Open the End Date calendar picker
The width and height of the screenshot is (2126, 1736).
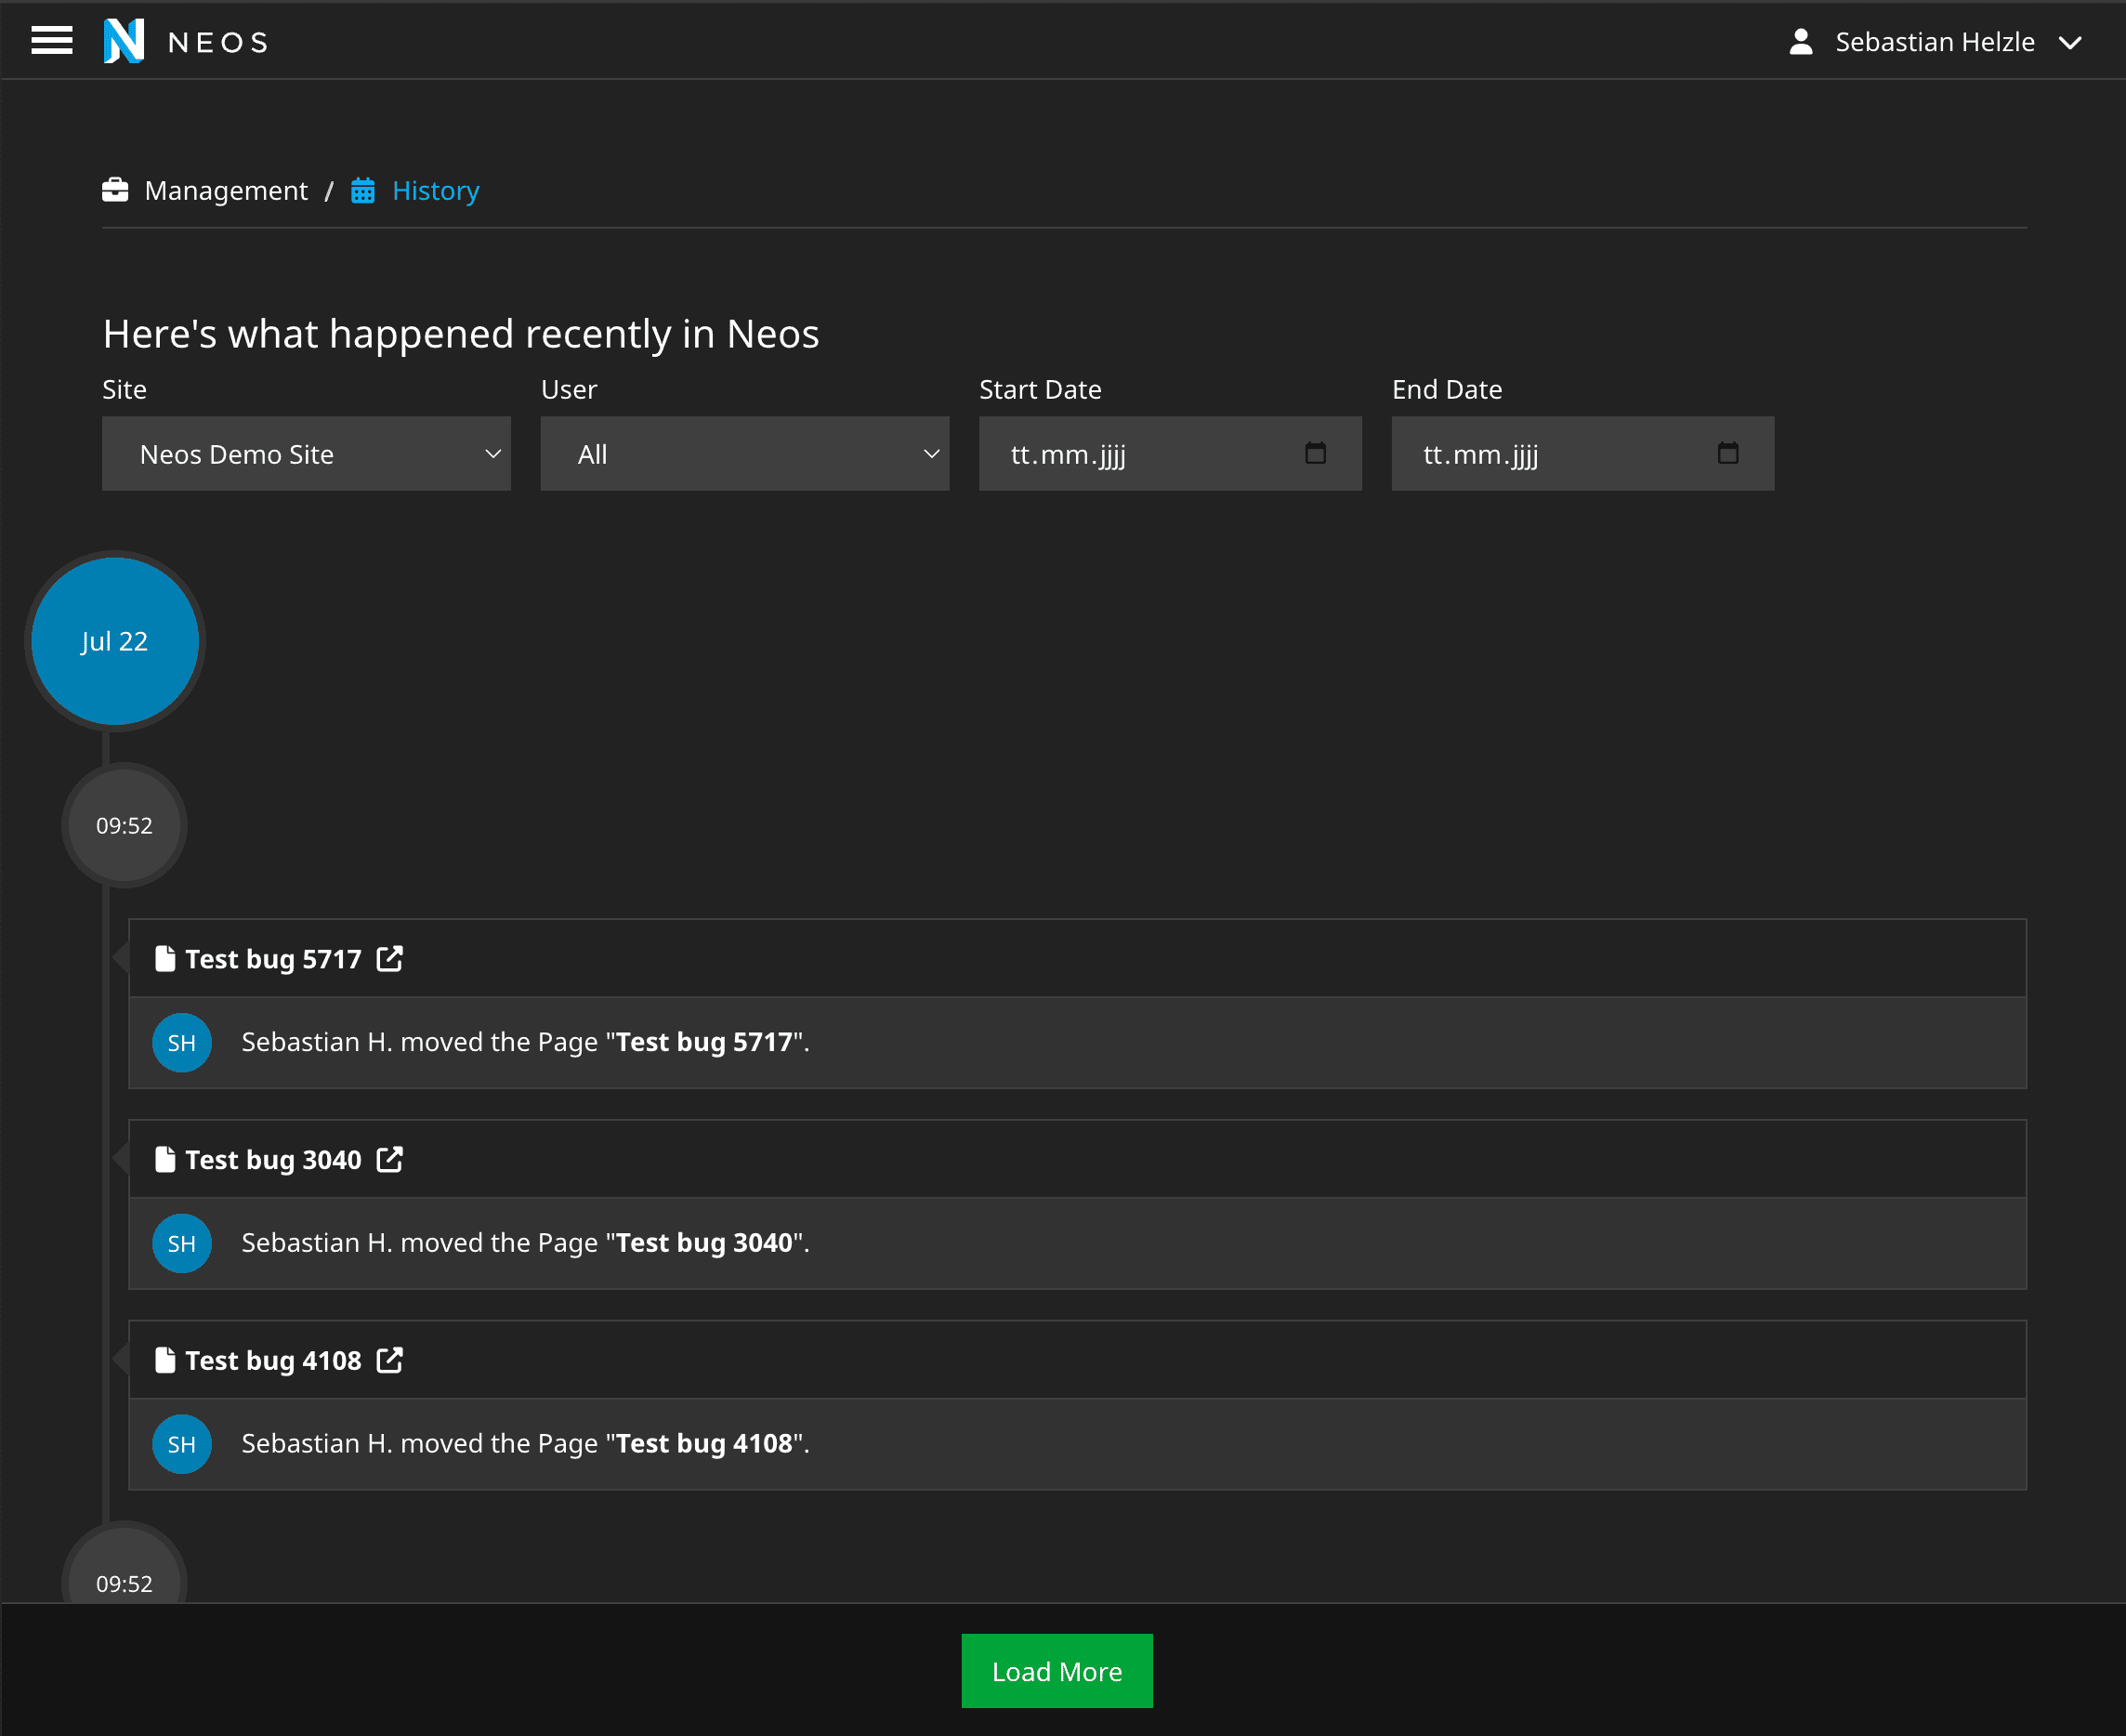click(x=1728, y=454)
